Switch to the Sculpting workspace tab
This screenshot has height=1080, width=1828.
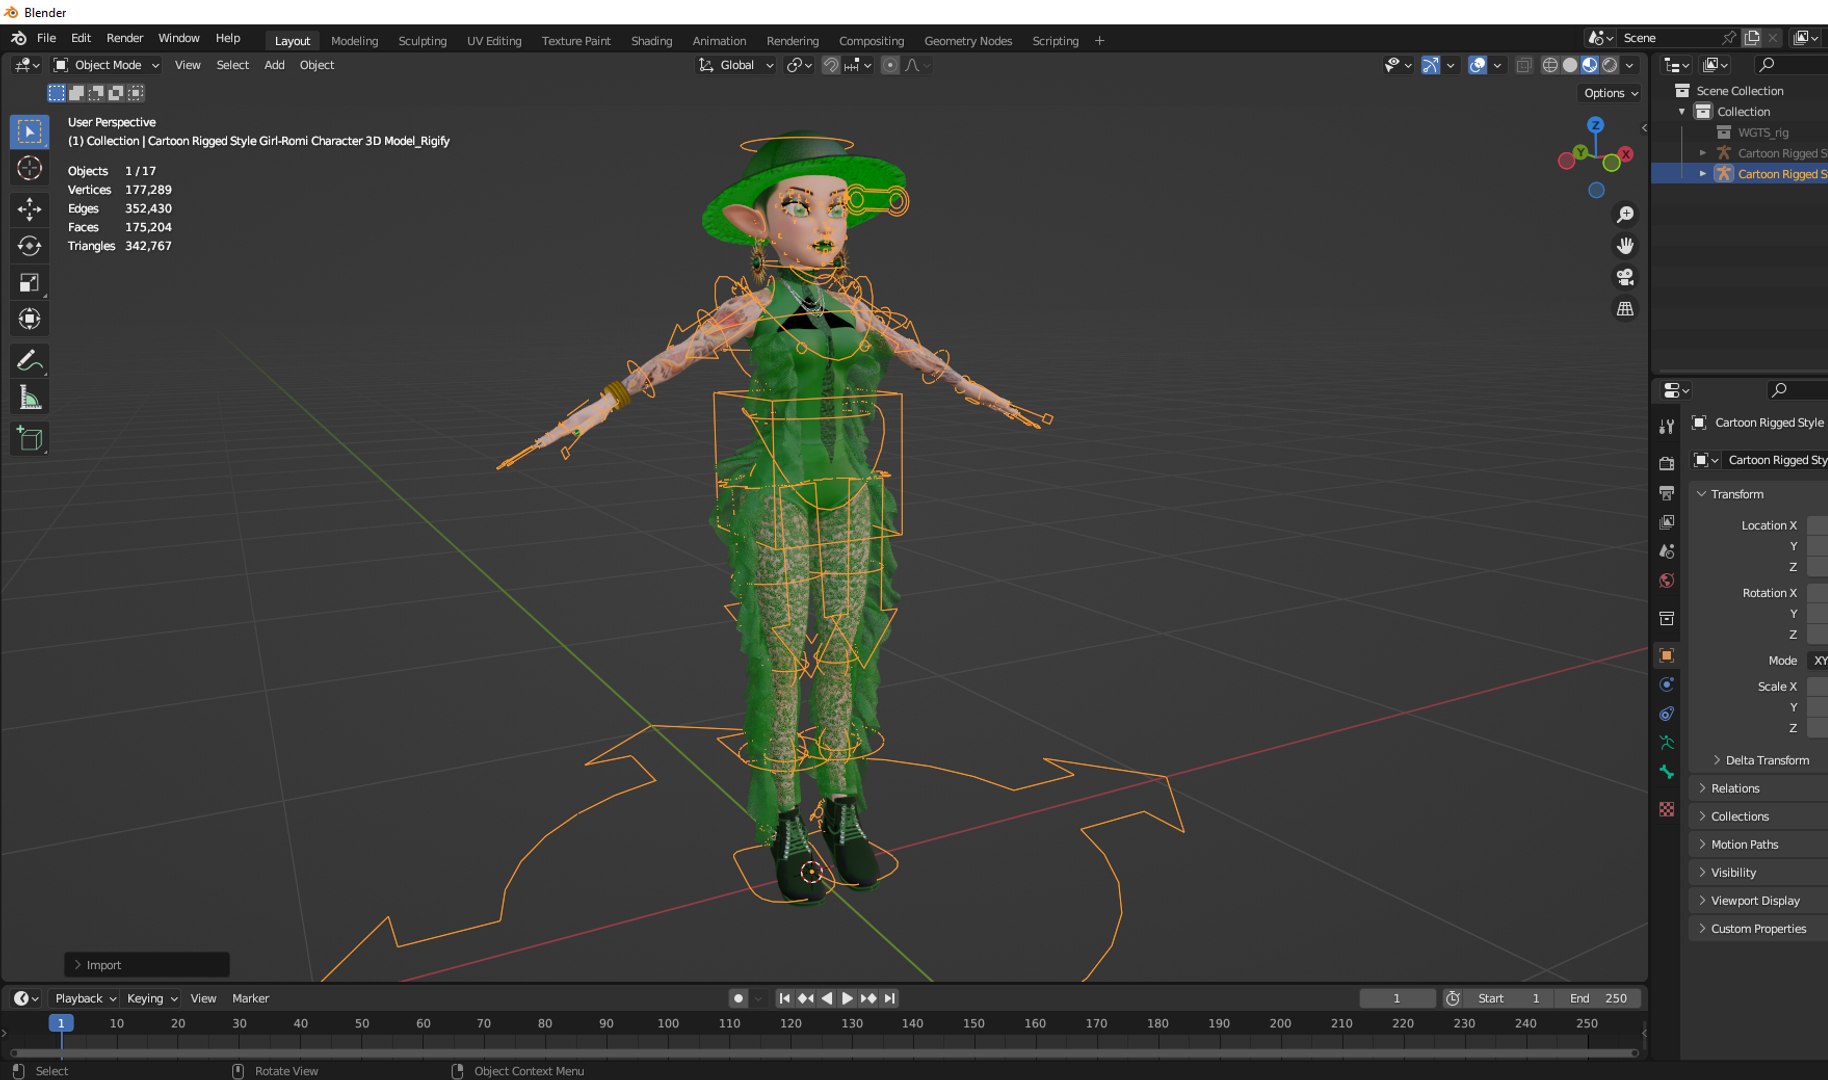coord(422,41)
